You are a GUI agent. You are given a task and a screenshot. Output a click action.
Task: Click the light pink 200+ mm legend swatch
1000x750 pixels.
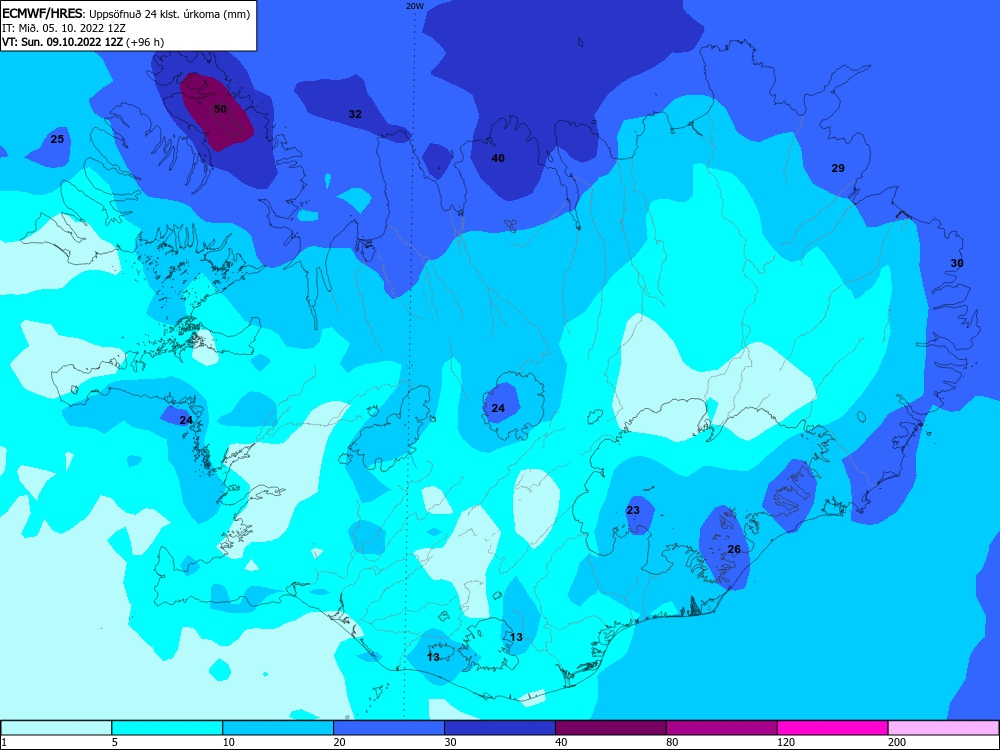point(944,728)
